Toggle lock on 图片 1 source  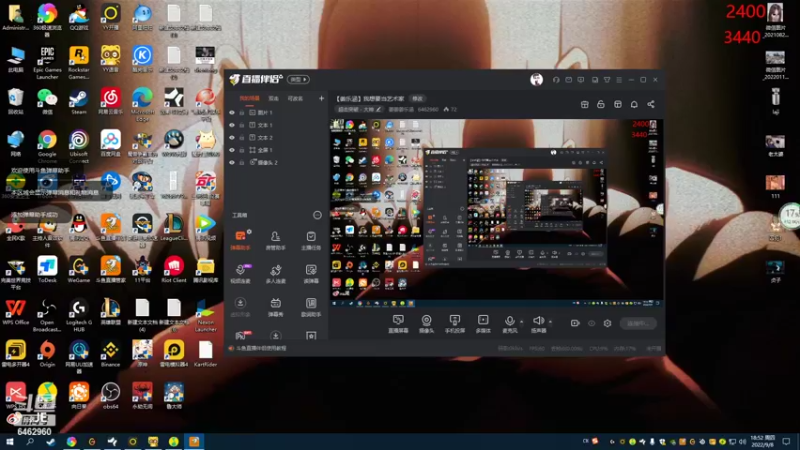(x=242, y=113)
